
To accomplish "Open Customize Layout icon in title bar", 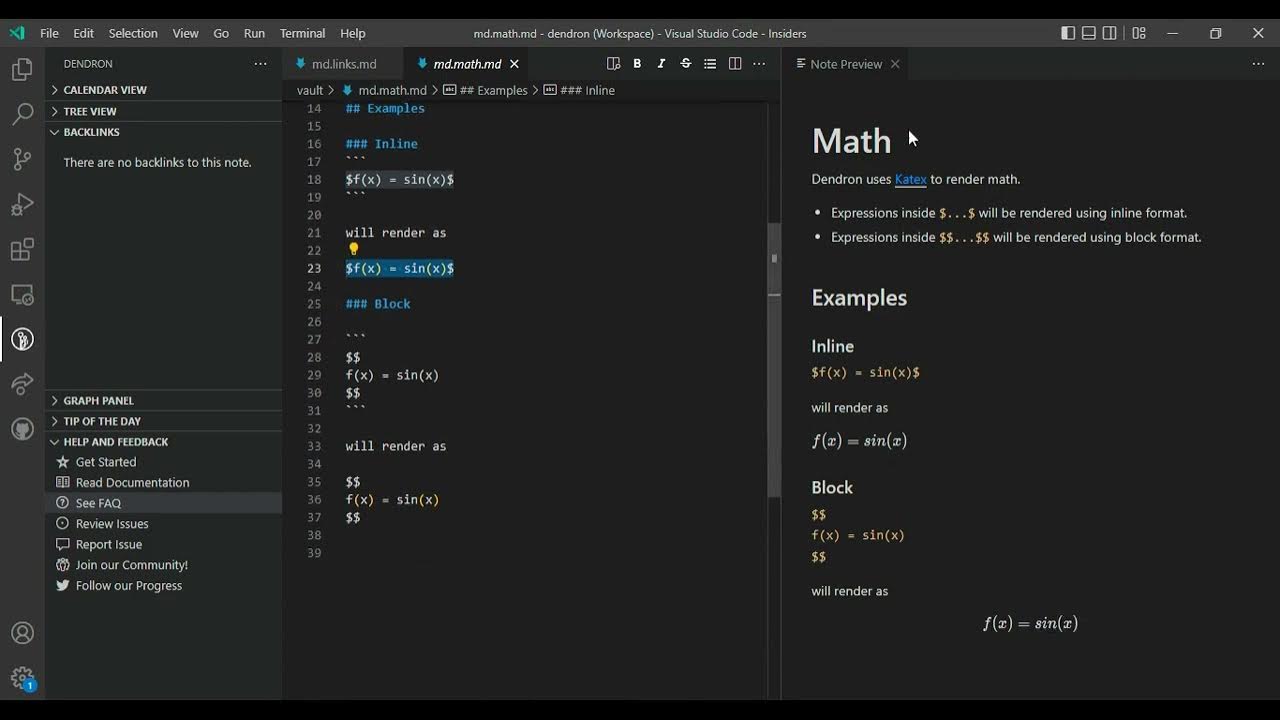I will click(x=1139, y=33).
